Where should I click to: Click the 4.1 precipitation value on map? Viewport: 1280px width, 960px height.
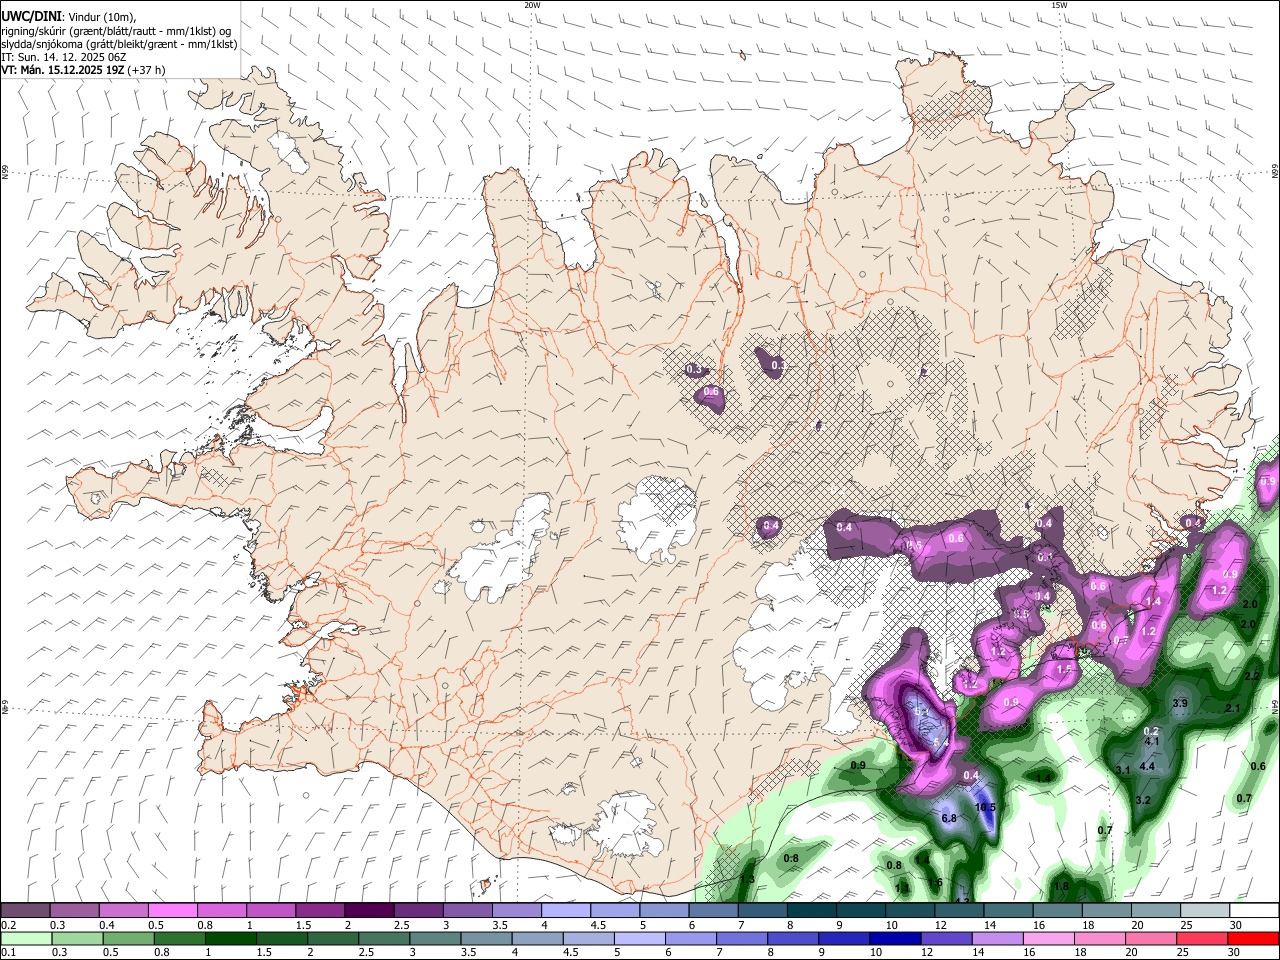[1151, 741]
